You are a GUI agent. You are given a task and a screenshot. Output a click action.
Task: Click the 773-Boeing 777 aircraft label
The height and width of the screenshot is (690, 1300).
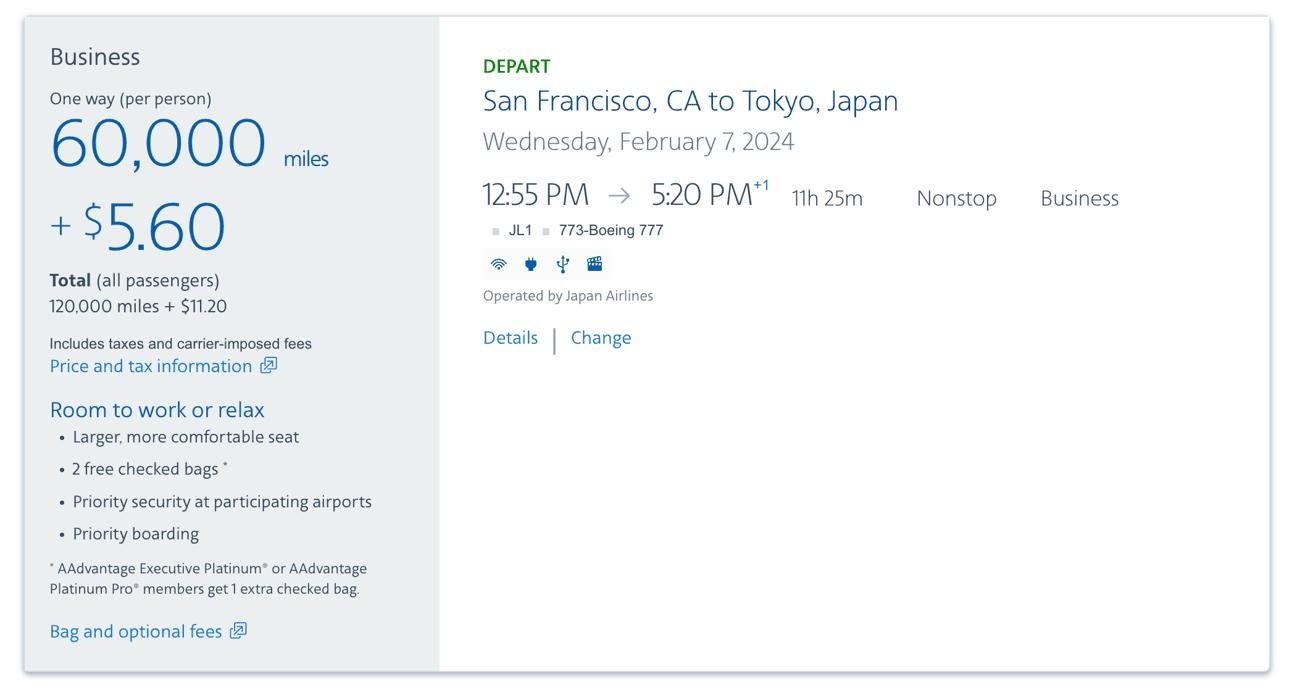pyautogui.click(x=610, y=230)
